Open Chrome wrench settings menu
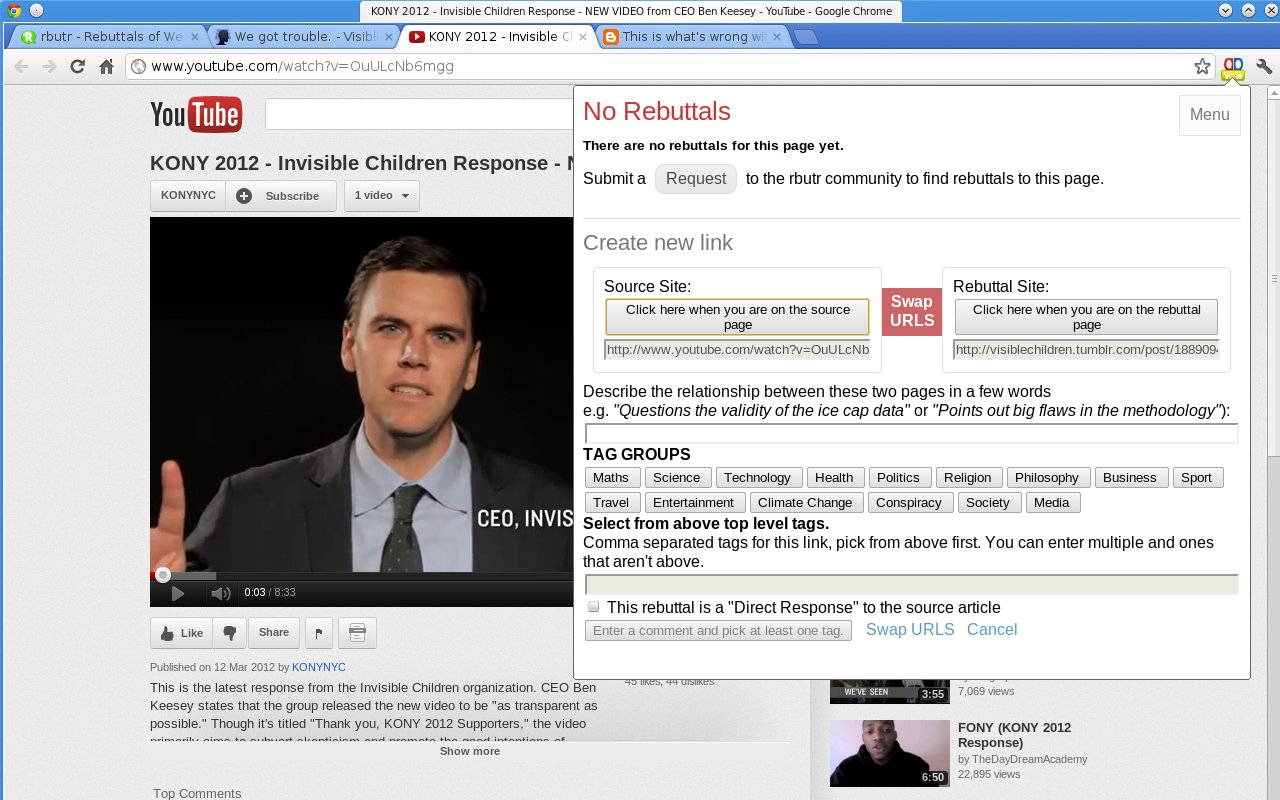The image size is (1280, 800). tap(1264, 67)
